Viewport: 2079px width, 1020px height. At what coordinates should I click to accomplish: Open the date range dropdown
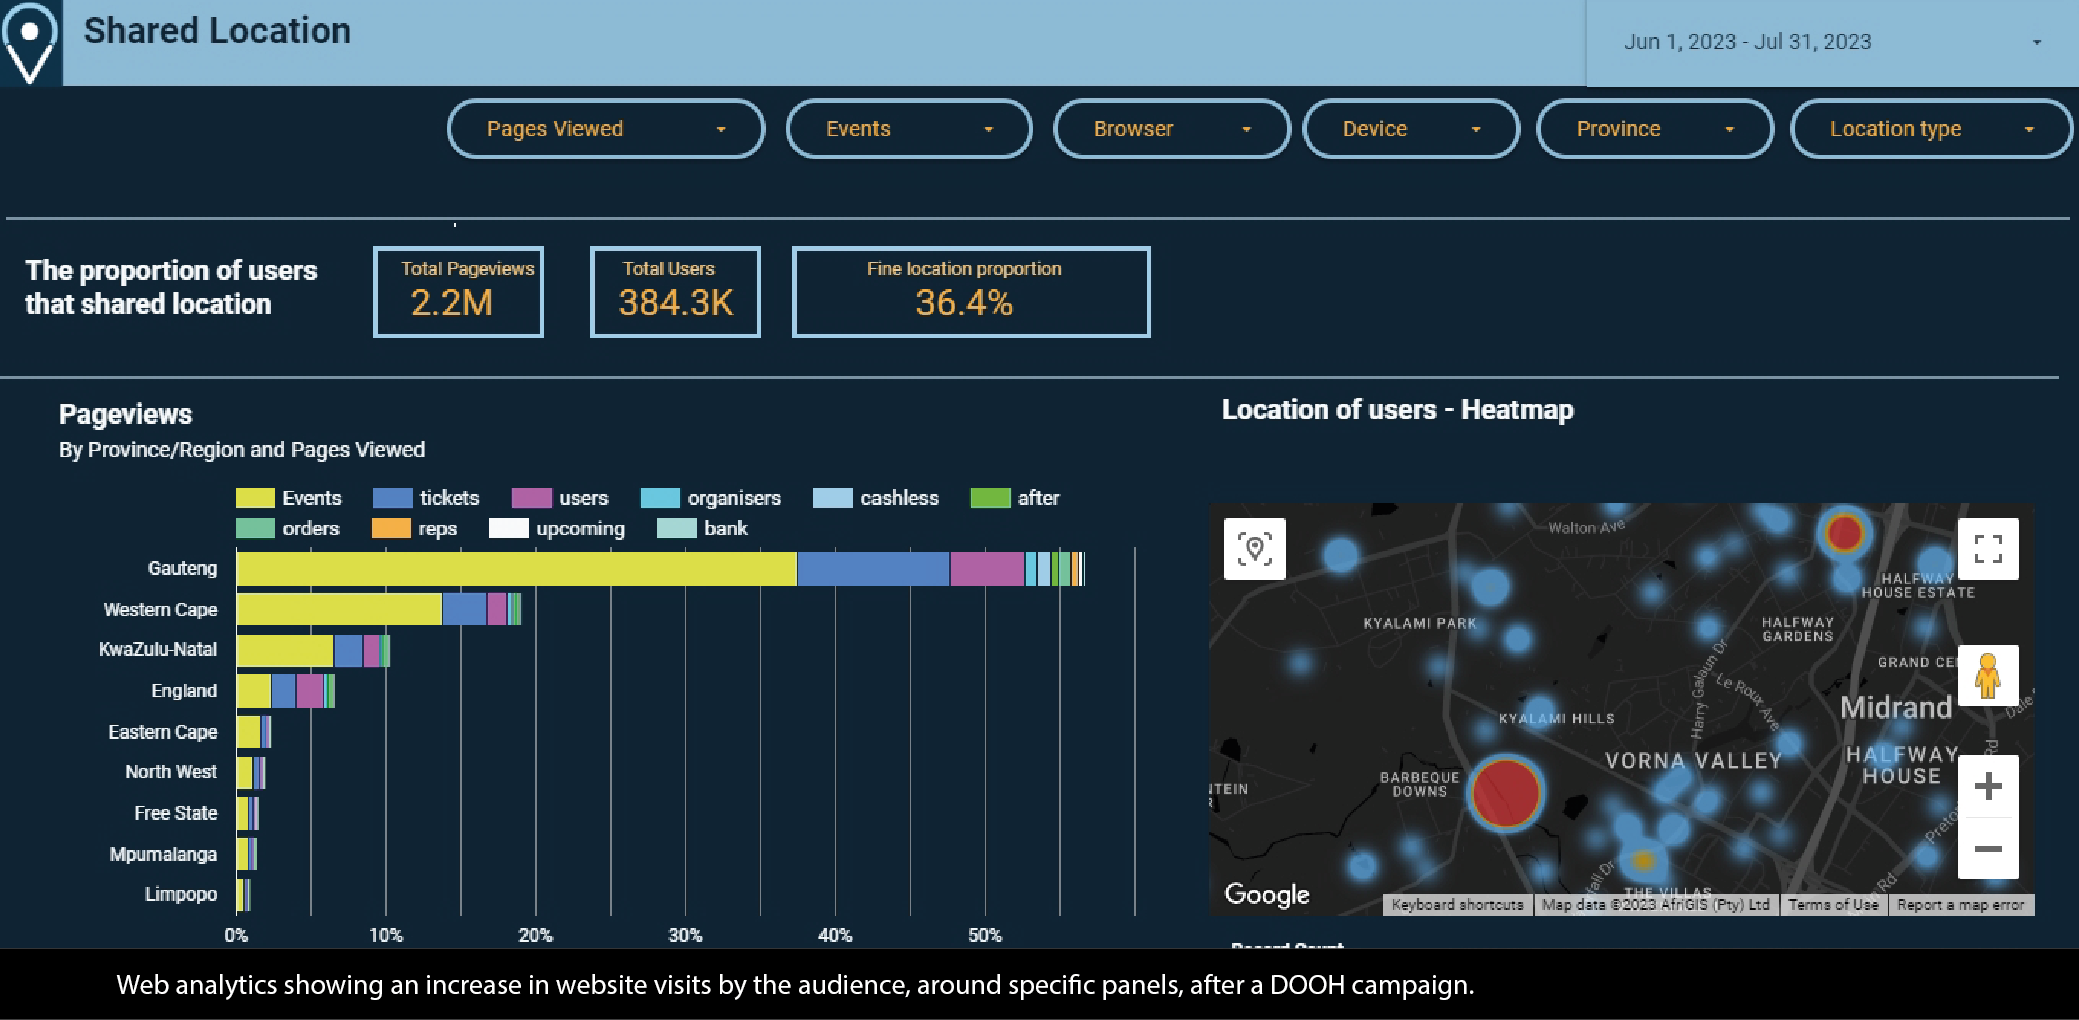click(1832, 42)
